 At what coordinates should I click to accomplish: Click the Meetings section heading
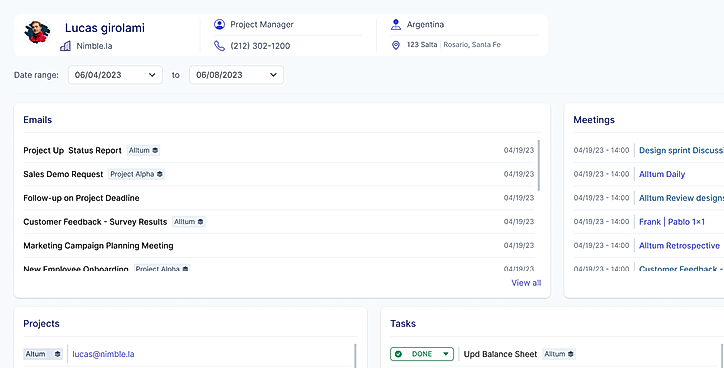[594, 120]
